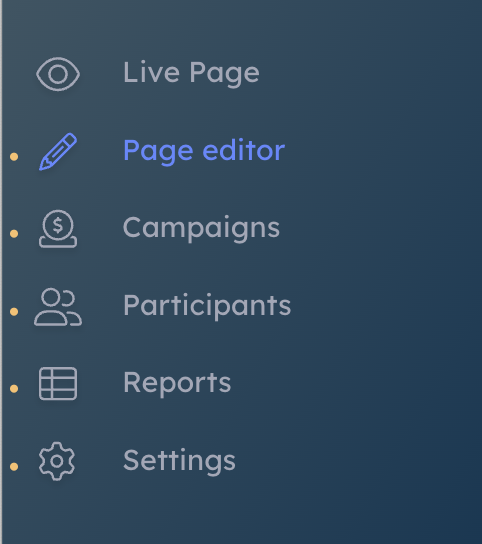The height and width of the screenshot is (544, 482).
Task: Click the gear Settings icon
Action: tap(57, 461)
